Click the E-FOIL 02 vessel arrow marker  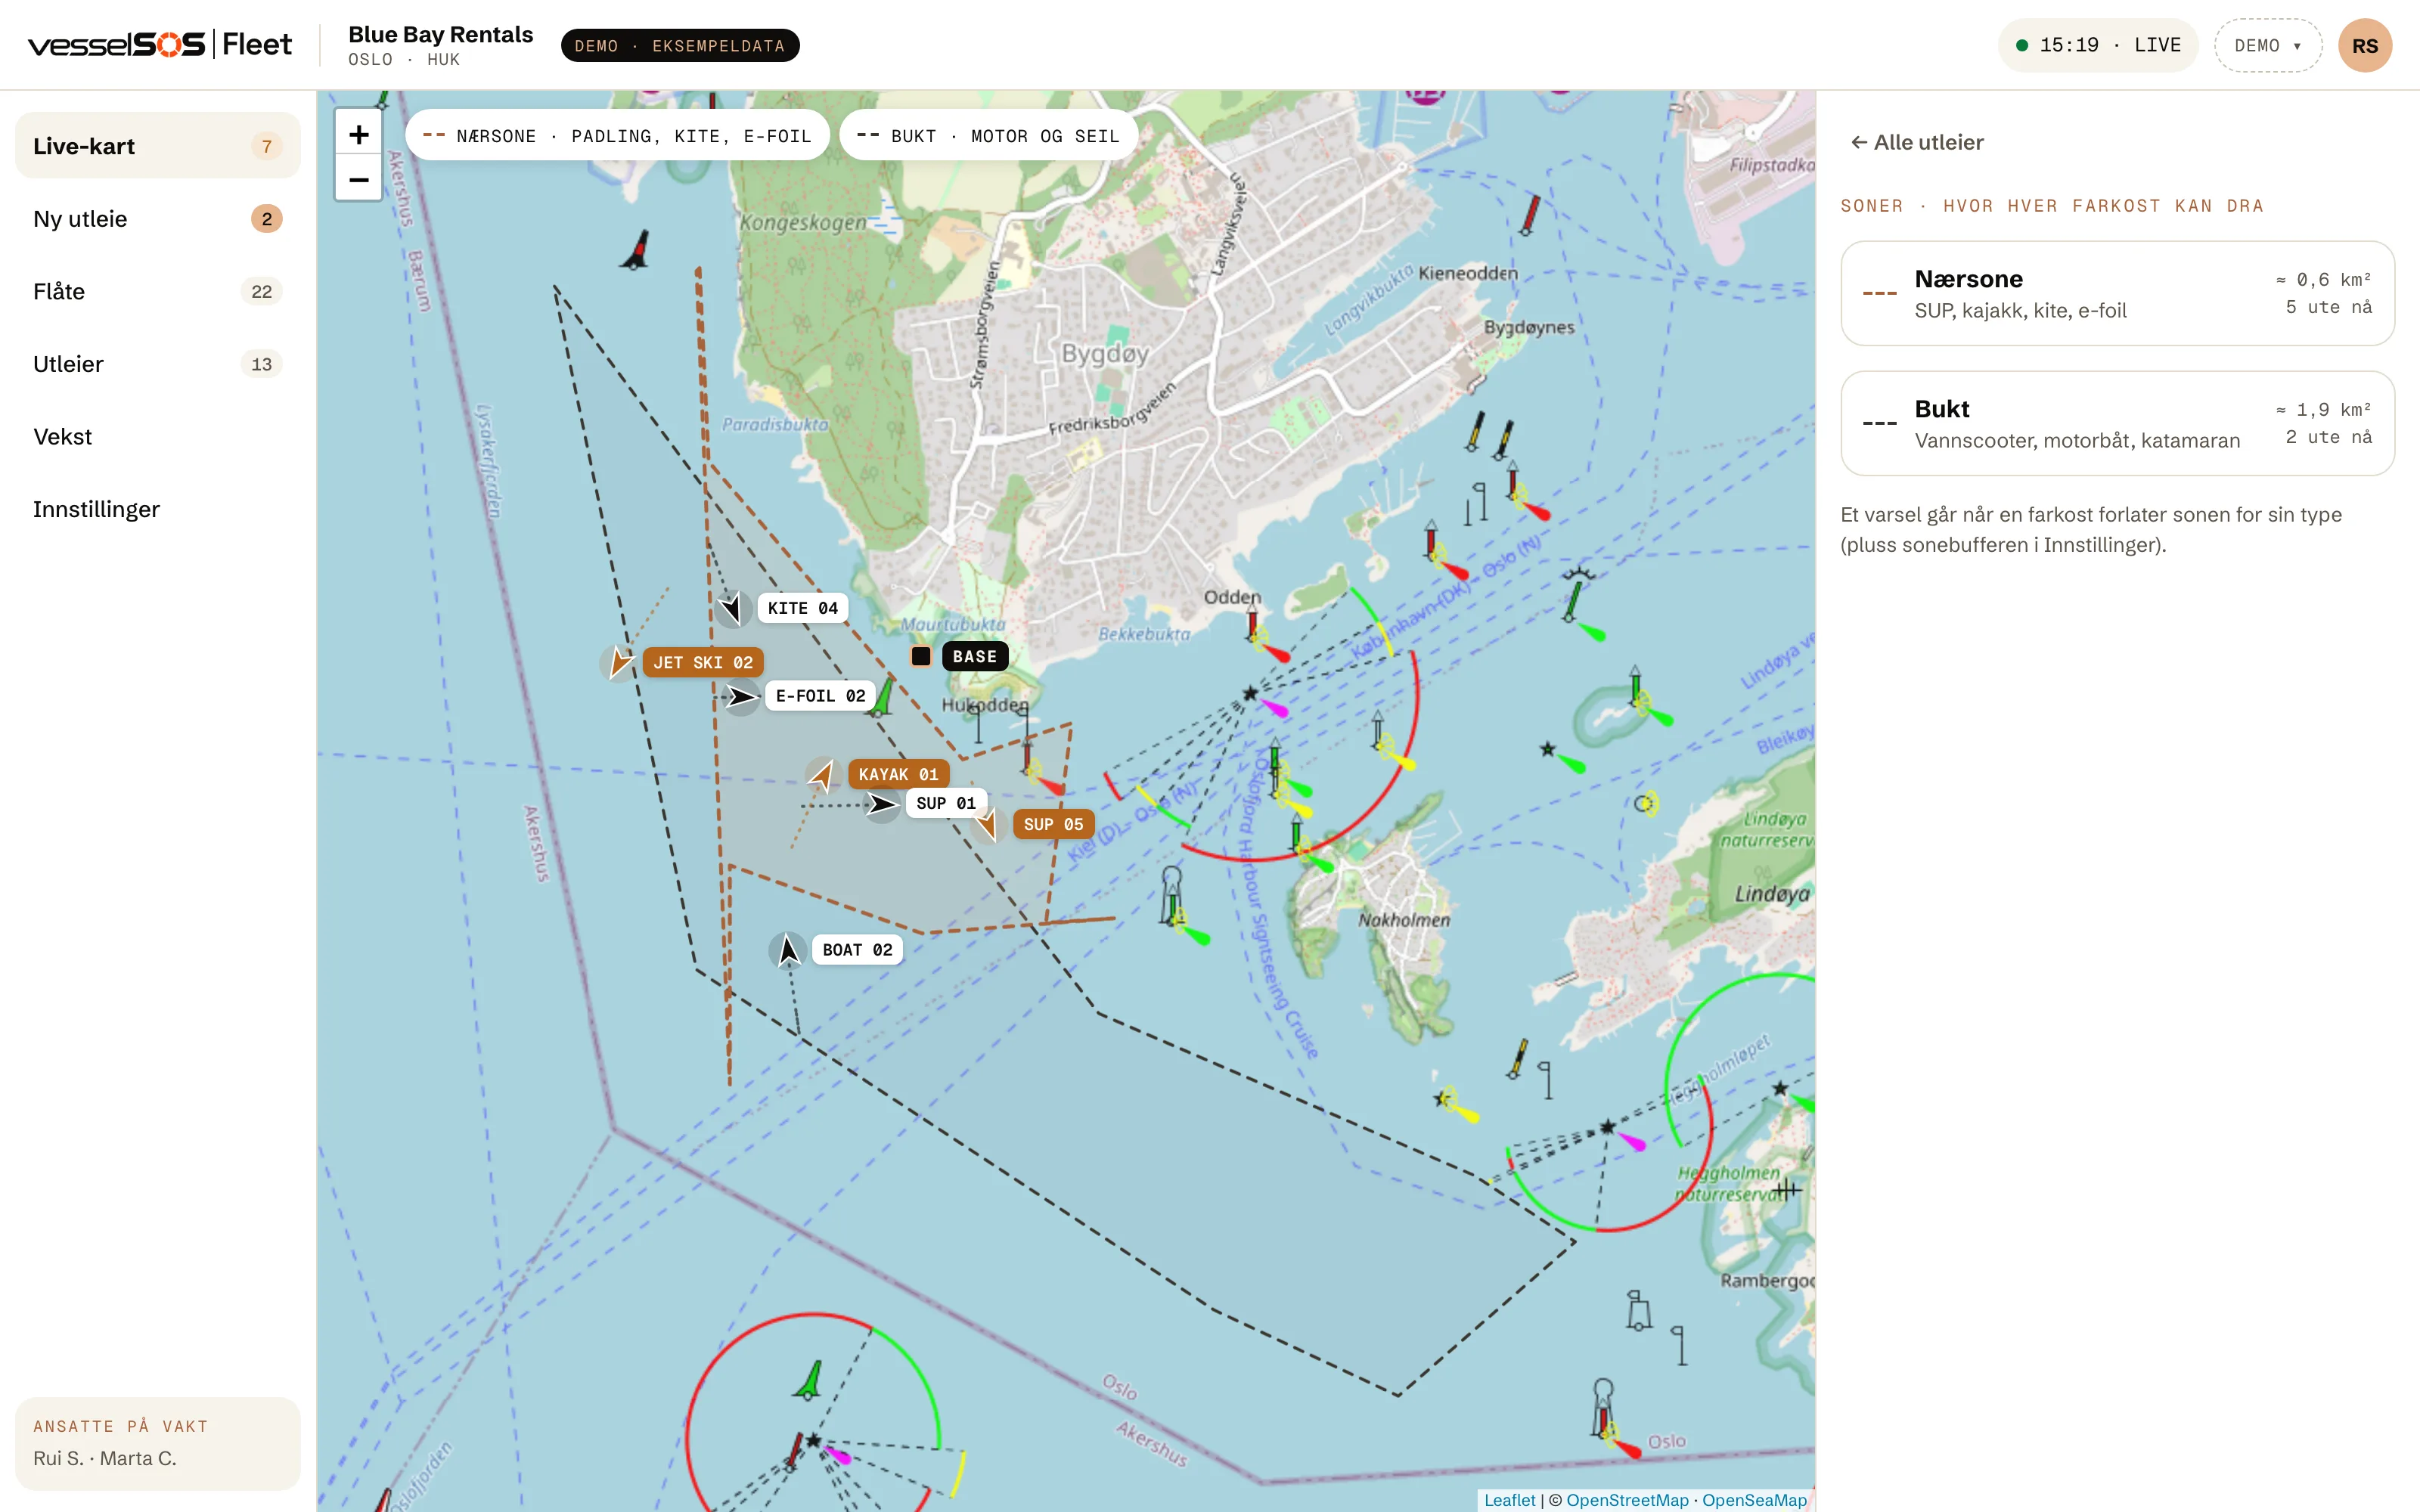(741, 696)
